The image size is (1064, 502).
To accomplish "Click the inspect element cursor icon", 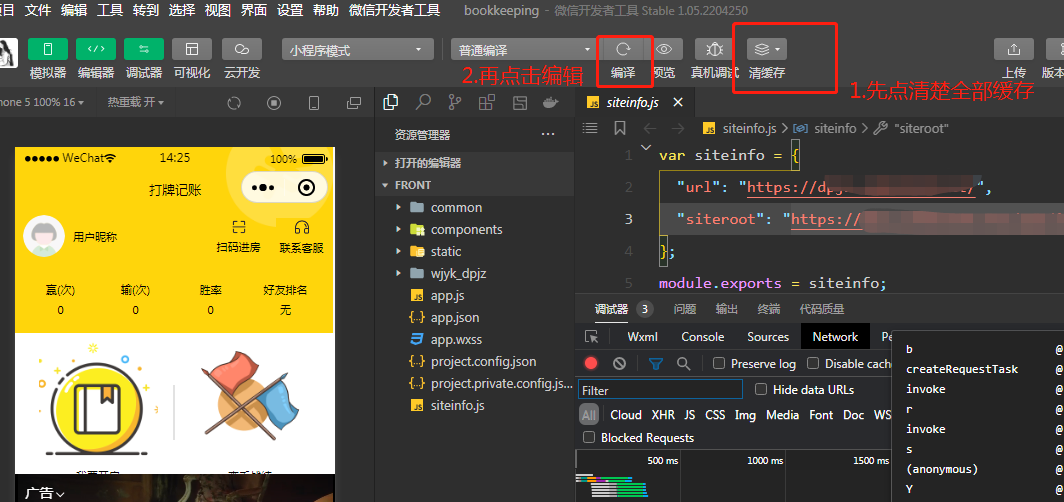I will click(592, 337).
